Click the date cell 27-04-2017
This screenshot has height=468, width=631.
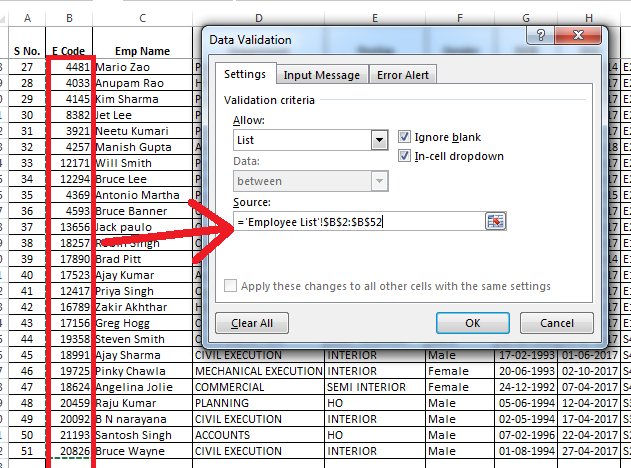coord(589,451)
